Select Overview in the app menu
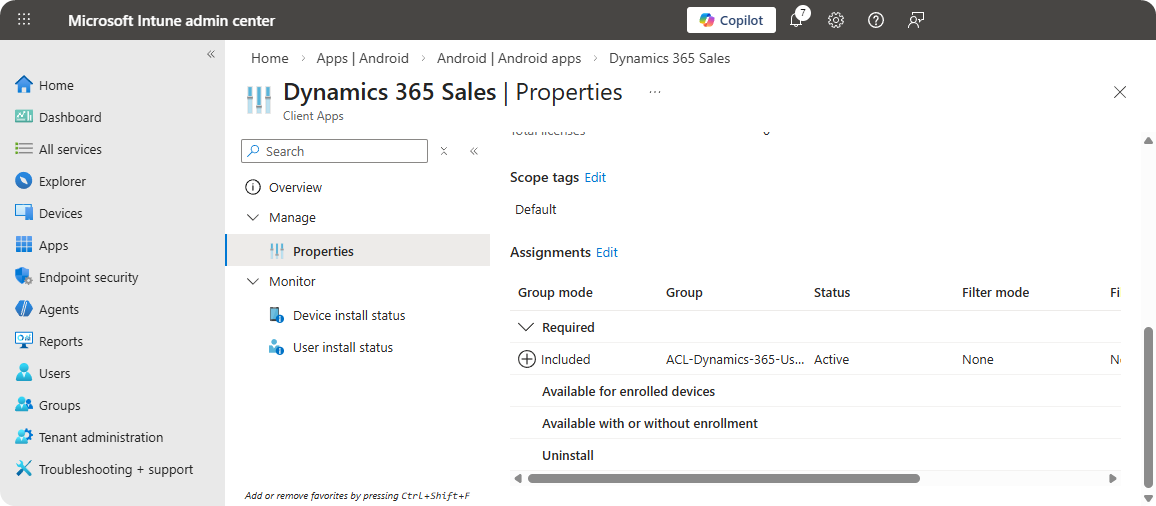 (295, 187)
